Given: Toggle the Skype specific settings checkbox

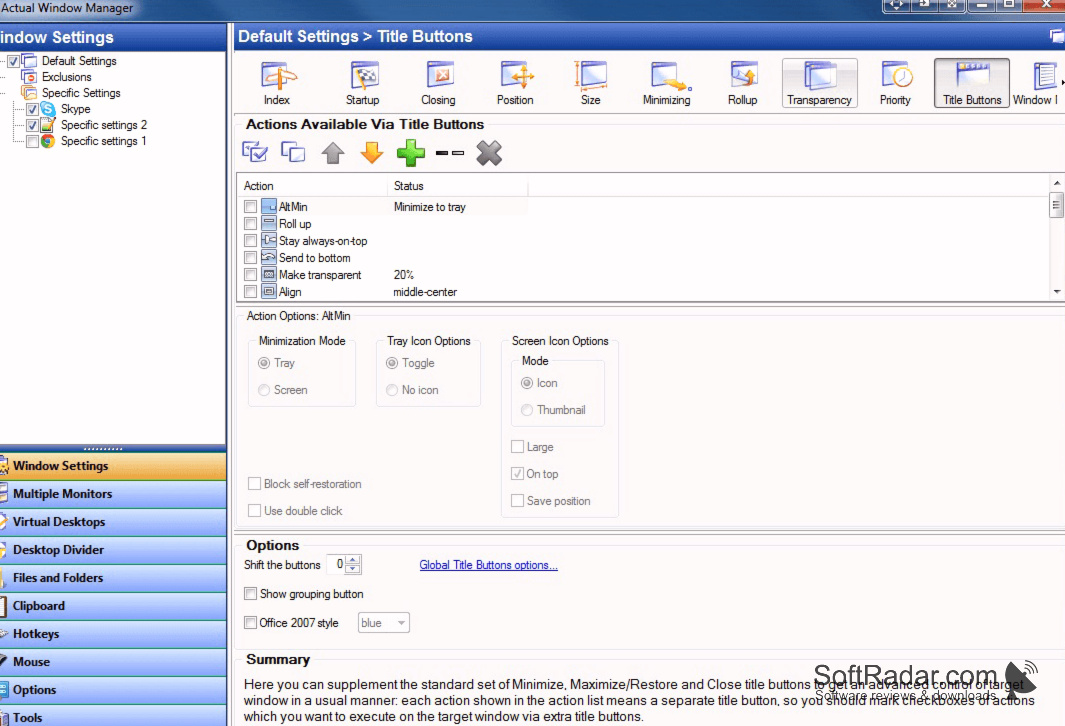Looking at the screenshot, I should (x=32, y=109).
